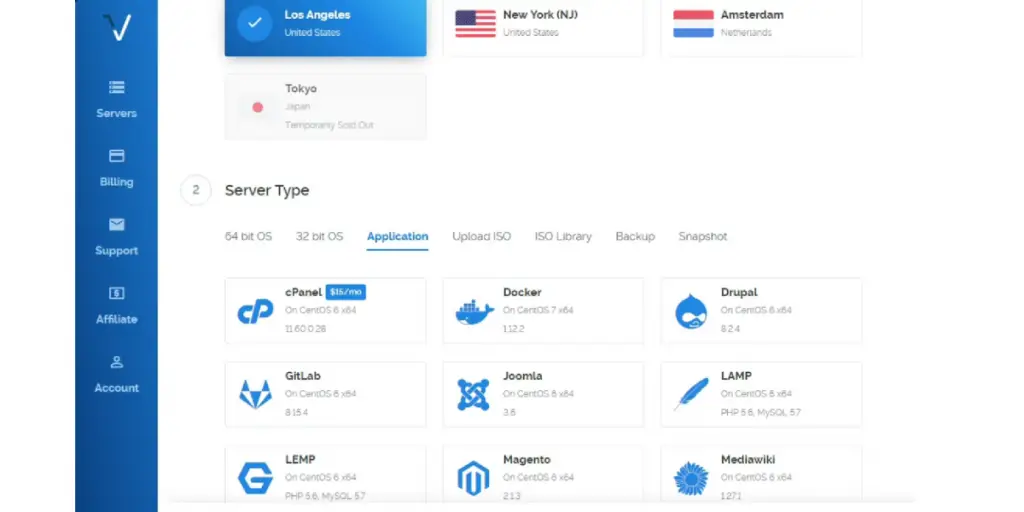Open the Support envelope icon
This screenshot has width=1024, height=512.
117,224
